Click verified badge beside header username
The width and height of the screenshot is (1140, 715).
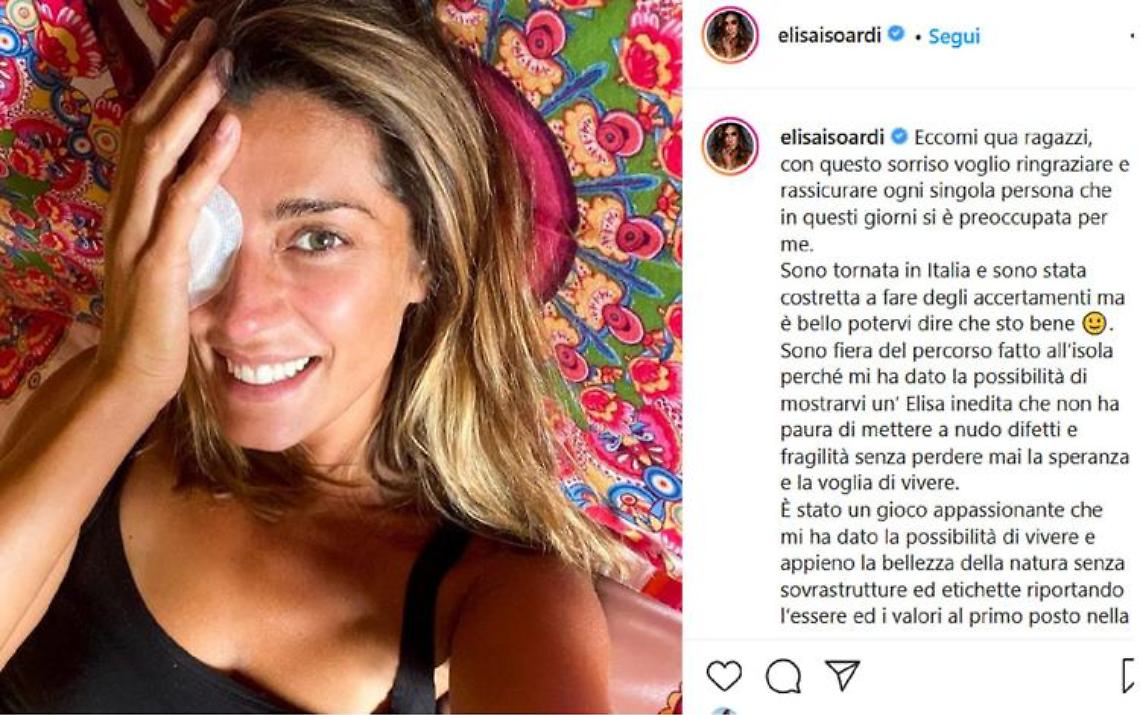click(896, 33)
